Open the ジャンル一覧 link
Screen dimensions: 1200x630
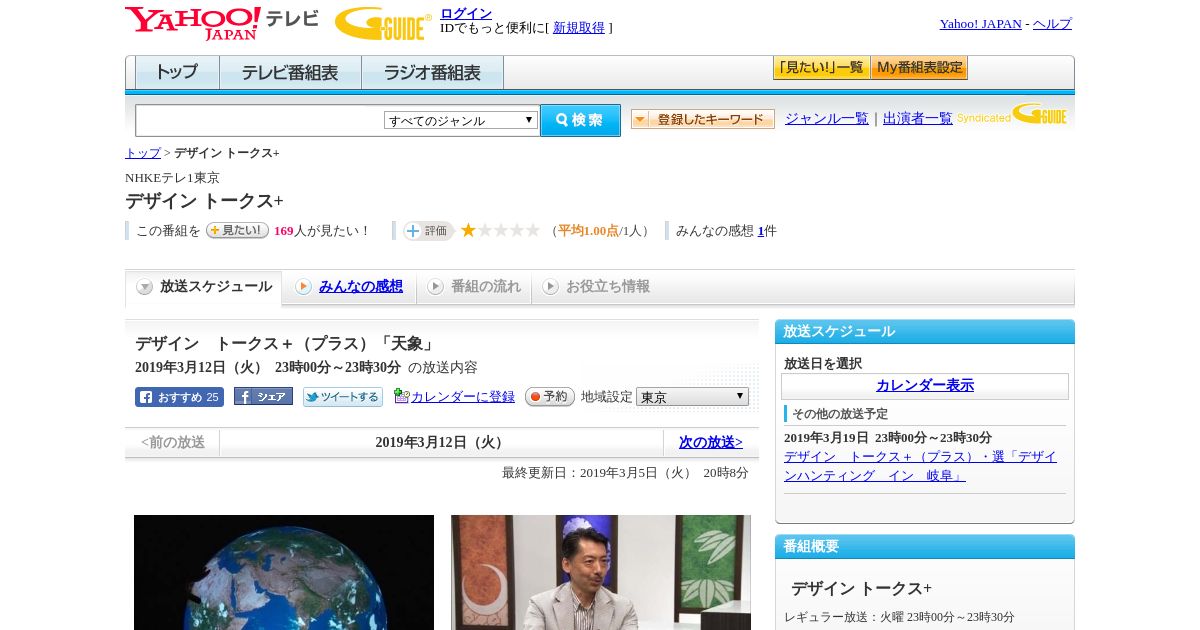point(827,118)
